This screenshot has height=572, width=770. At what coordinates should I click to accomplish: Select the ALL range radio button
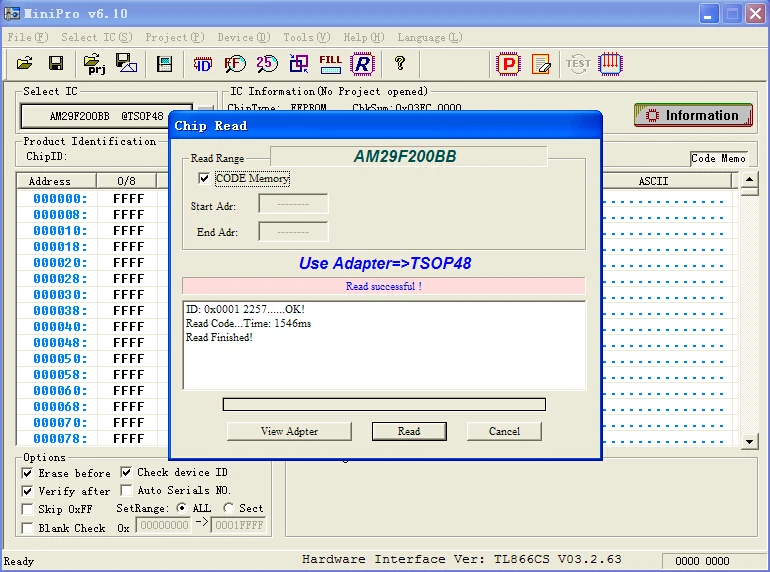[181, 508]
